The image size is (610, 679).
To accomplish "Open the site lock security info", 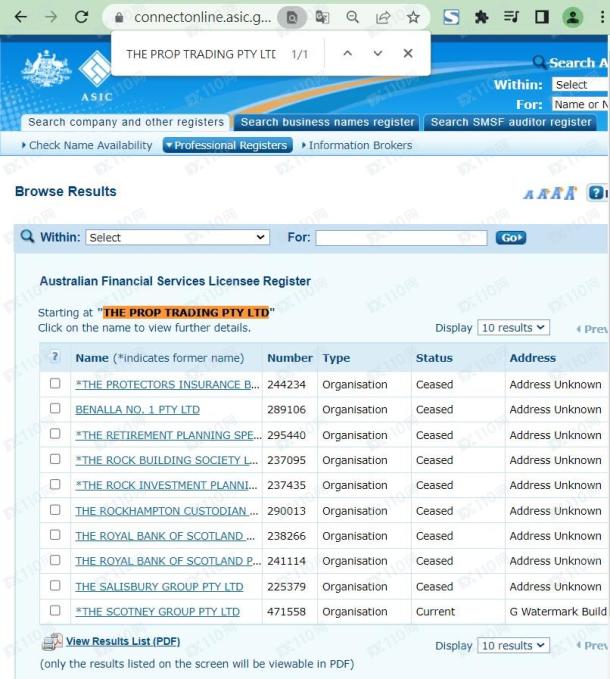I will coord(119,17).
